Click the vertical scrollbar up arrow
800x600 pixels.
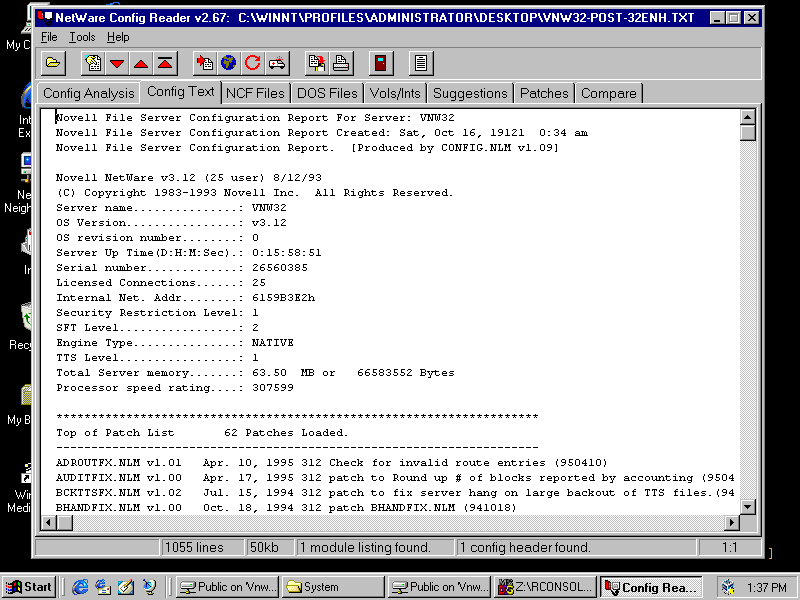(x=747, y=117)
